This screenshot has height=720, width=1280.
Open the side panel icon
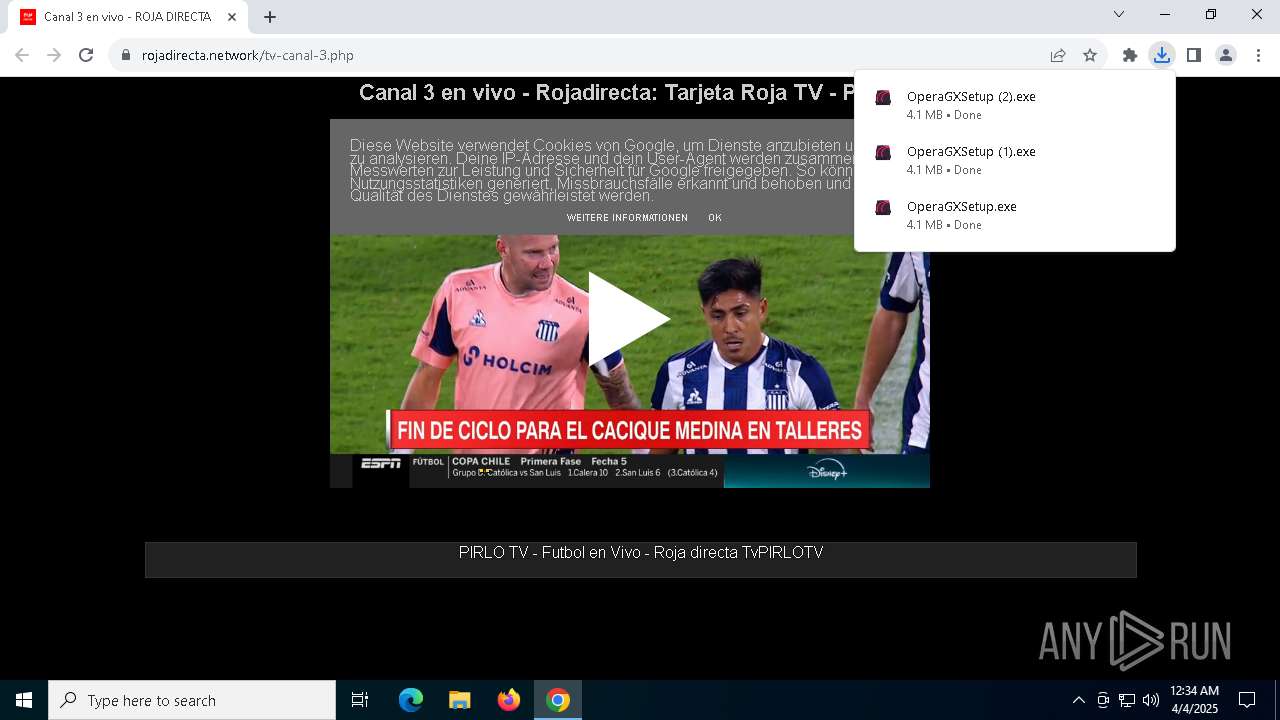point(1194,55)
